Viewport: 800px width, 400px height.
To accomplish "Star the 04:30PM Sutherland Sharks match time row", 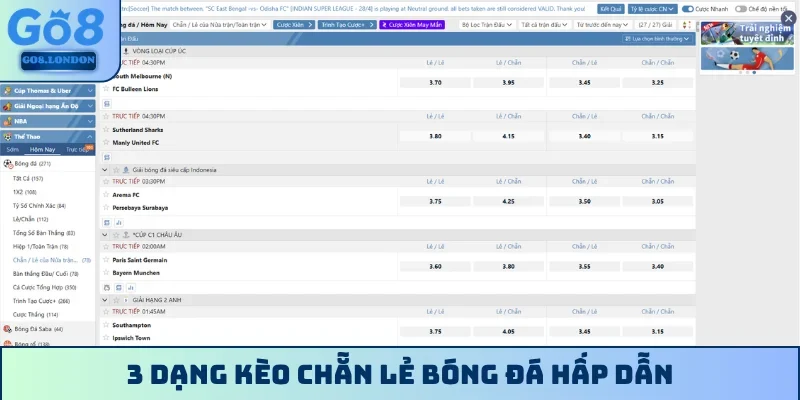I will pos(106,116).
